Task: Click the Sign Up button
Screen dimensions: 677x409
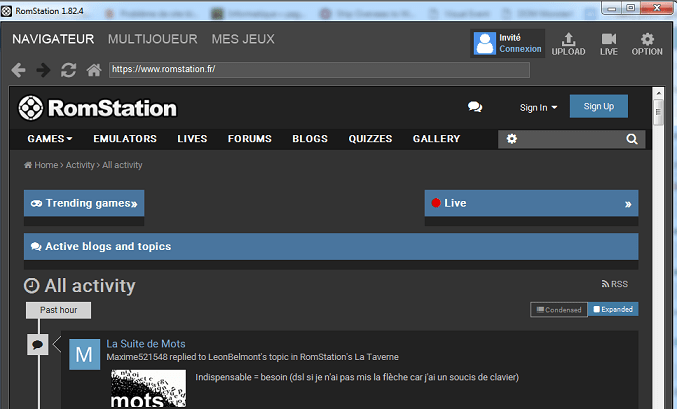Action: [598, 106]
